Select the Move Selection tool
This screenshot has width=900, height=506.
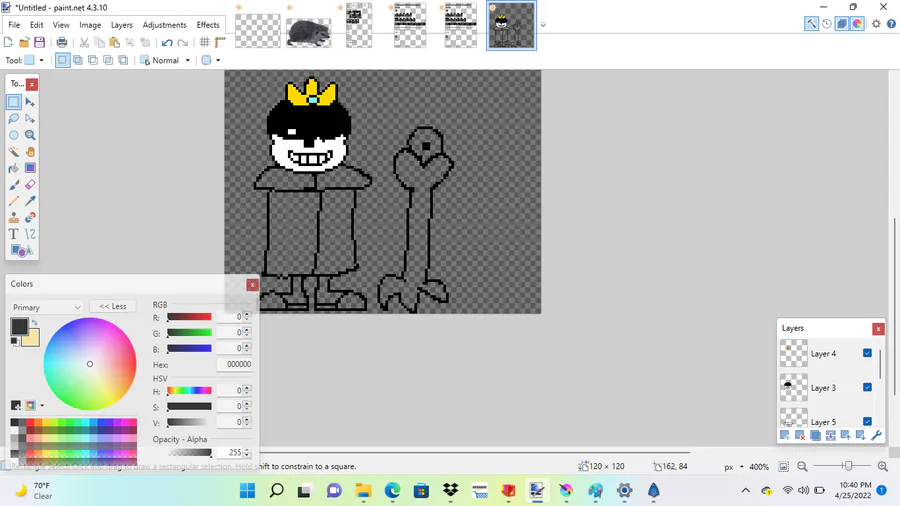30,119
